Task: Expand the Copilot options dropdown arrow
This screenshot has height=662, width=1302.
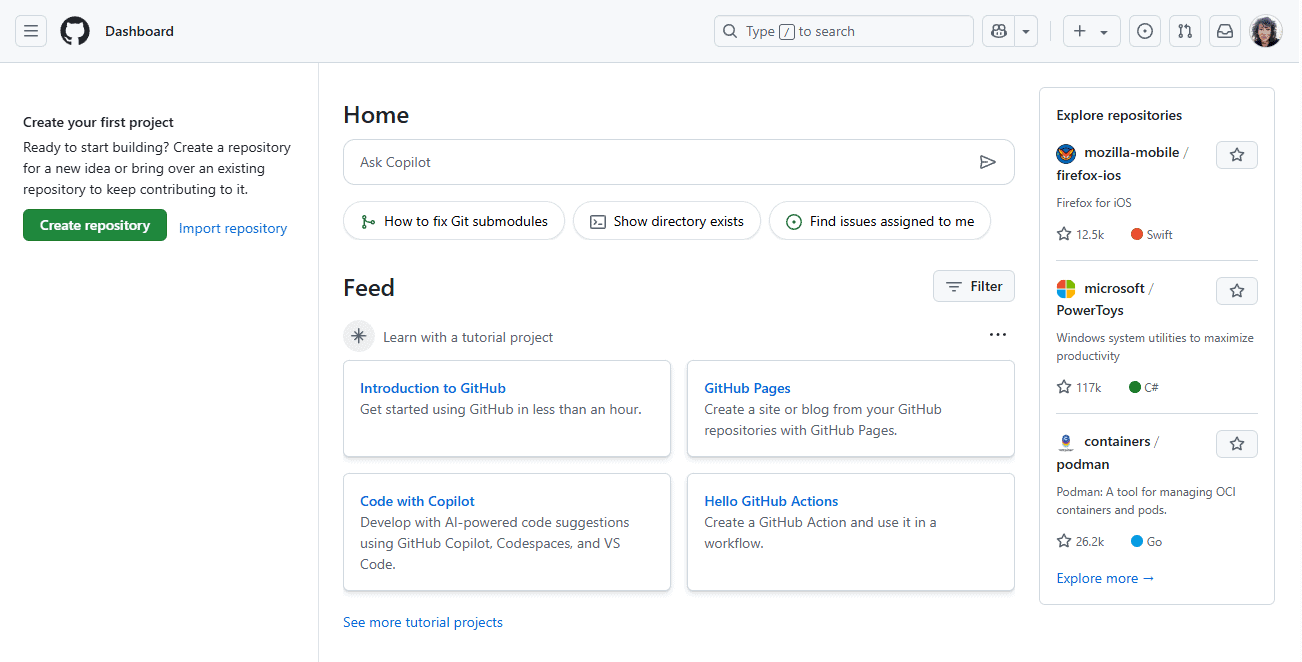Action: click(x=1025, y=31)
